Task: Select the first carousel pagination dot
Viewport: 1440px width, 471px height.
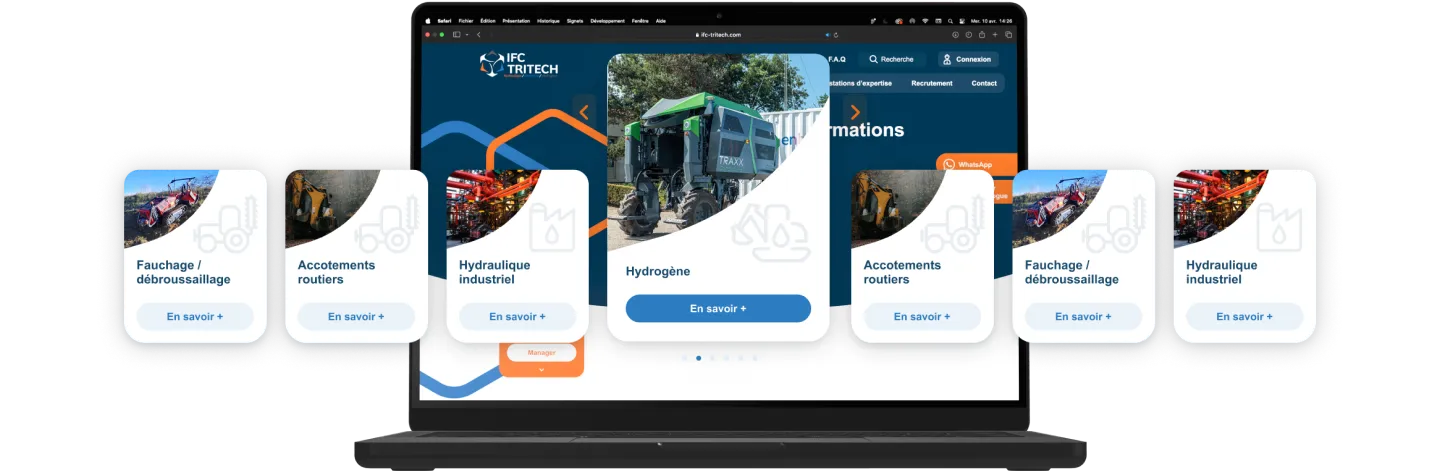Action: 684,358
